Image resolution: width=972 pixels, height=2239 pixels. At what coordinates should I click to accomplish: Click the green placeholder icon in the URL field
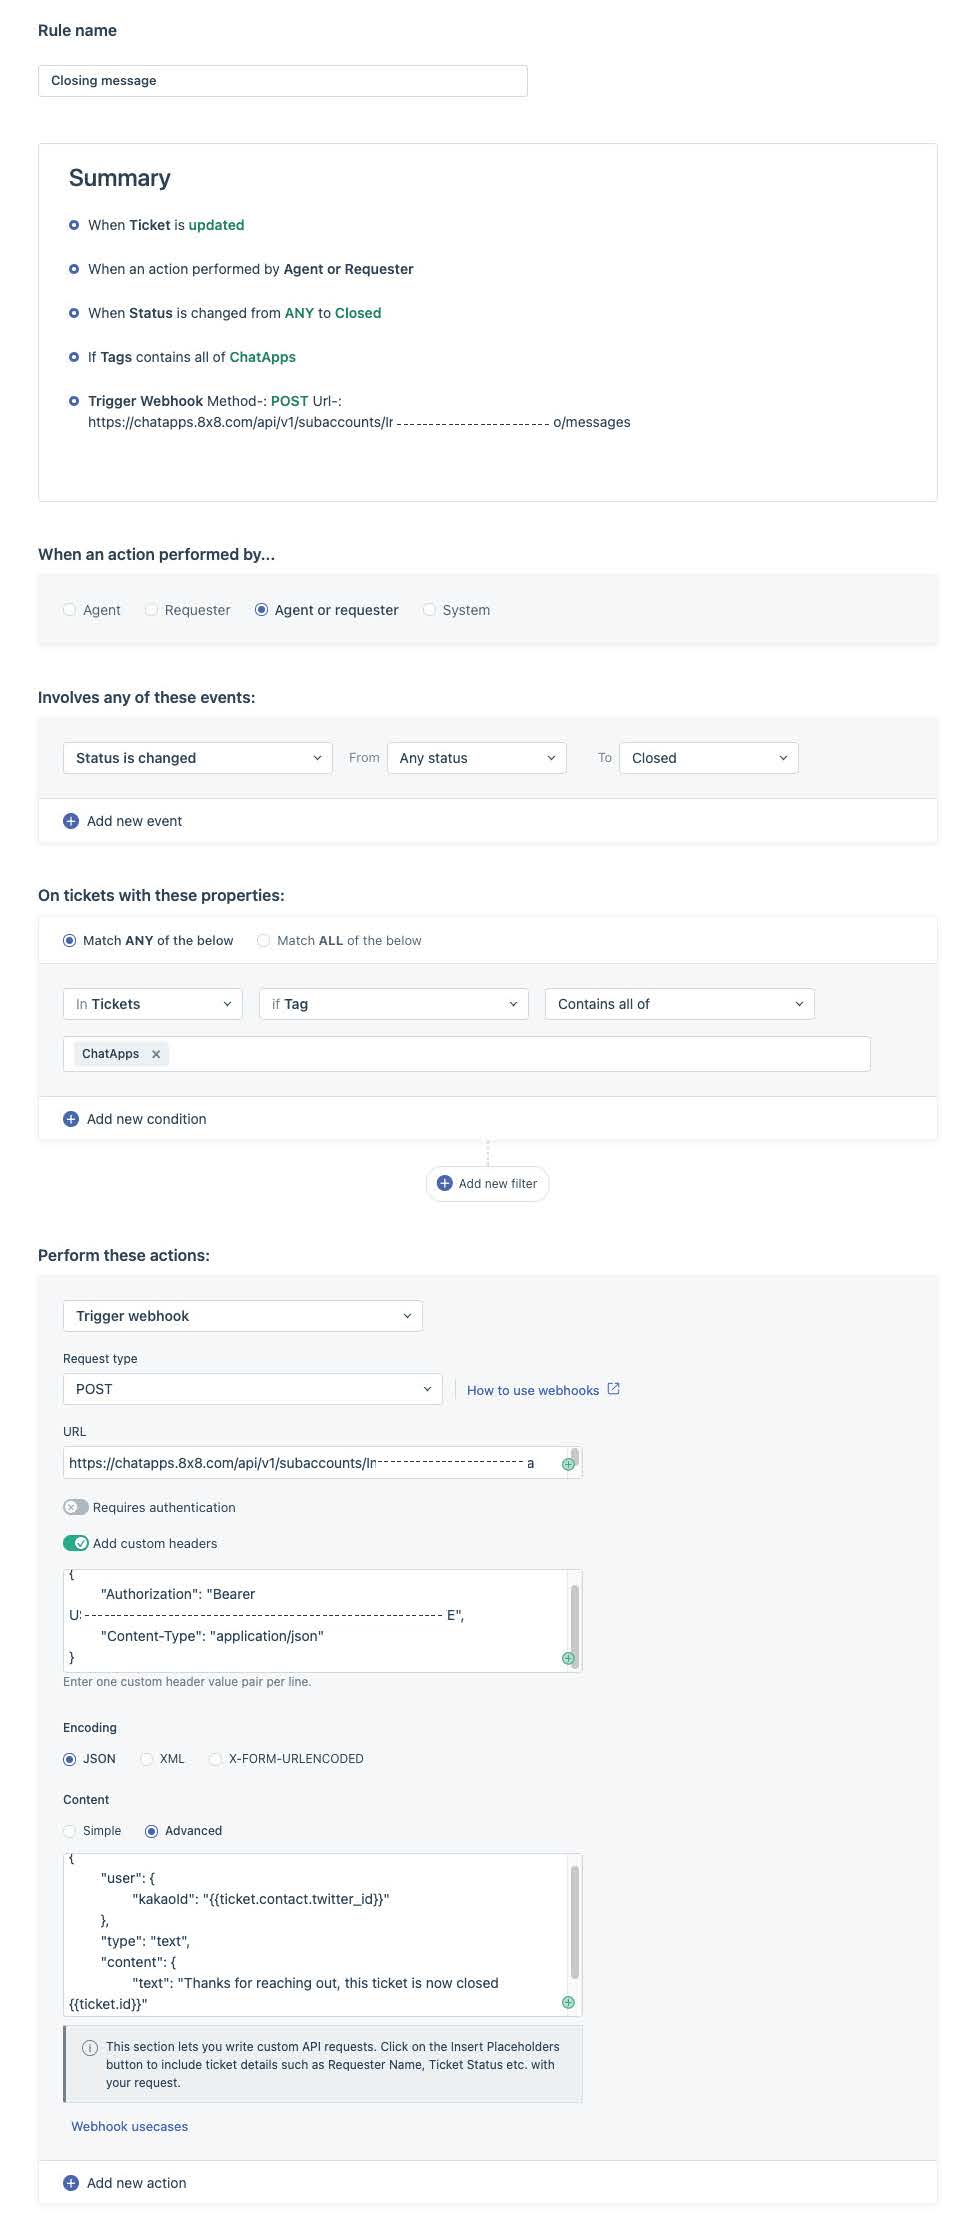(x=568, y=1464)
